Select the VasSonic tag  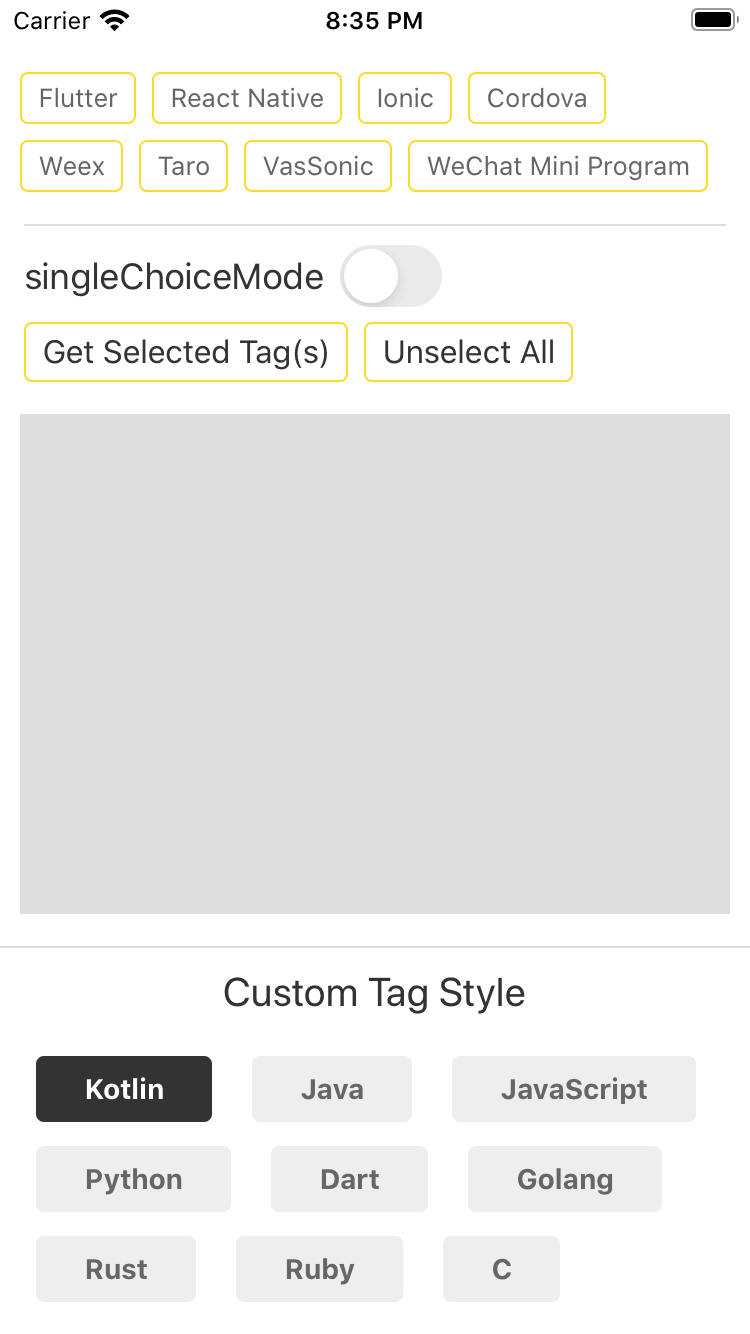[x=317, y=166]
